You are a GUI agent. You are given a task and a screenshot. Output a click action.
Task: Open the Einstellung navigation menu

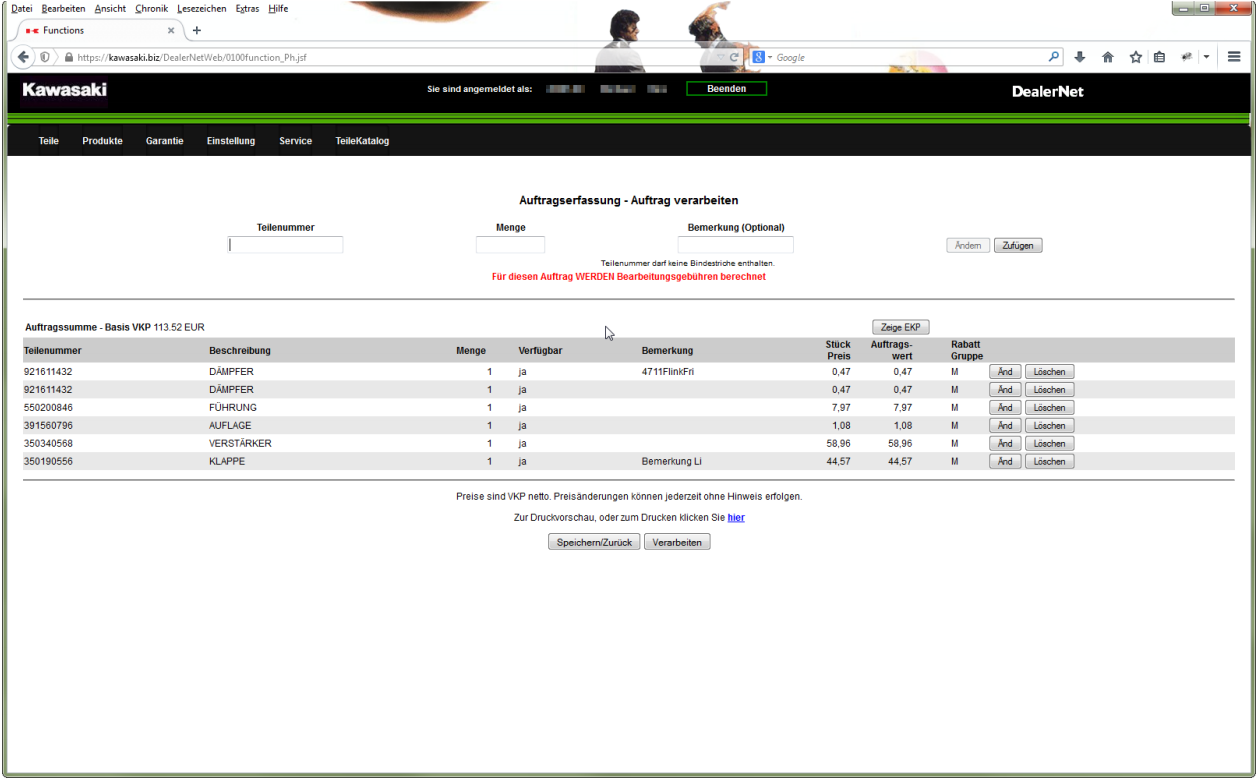point(231,141)
